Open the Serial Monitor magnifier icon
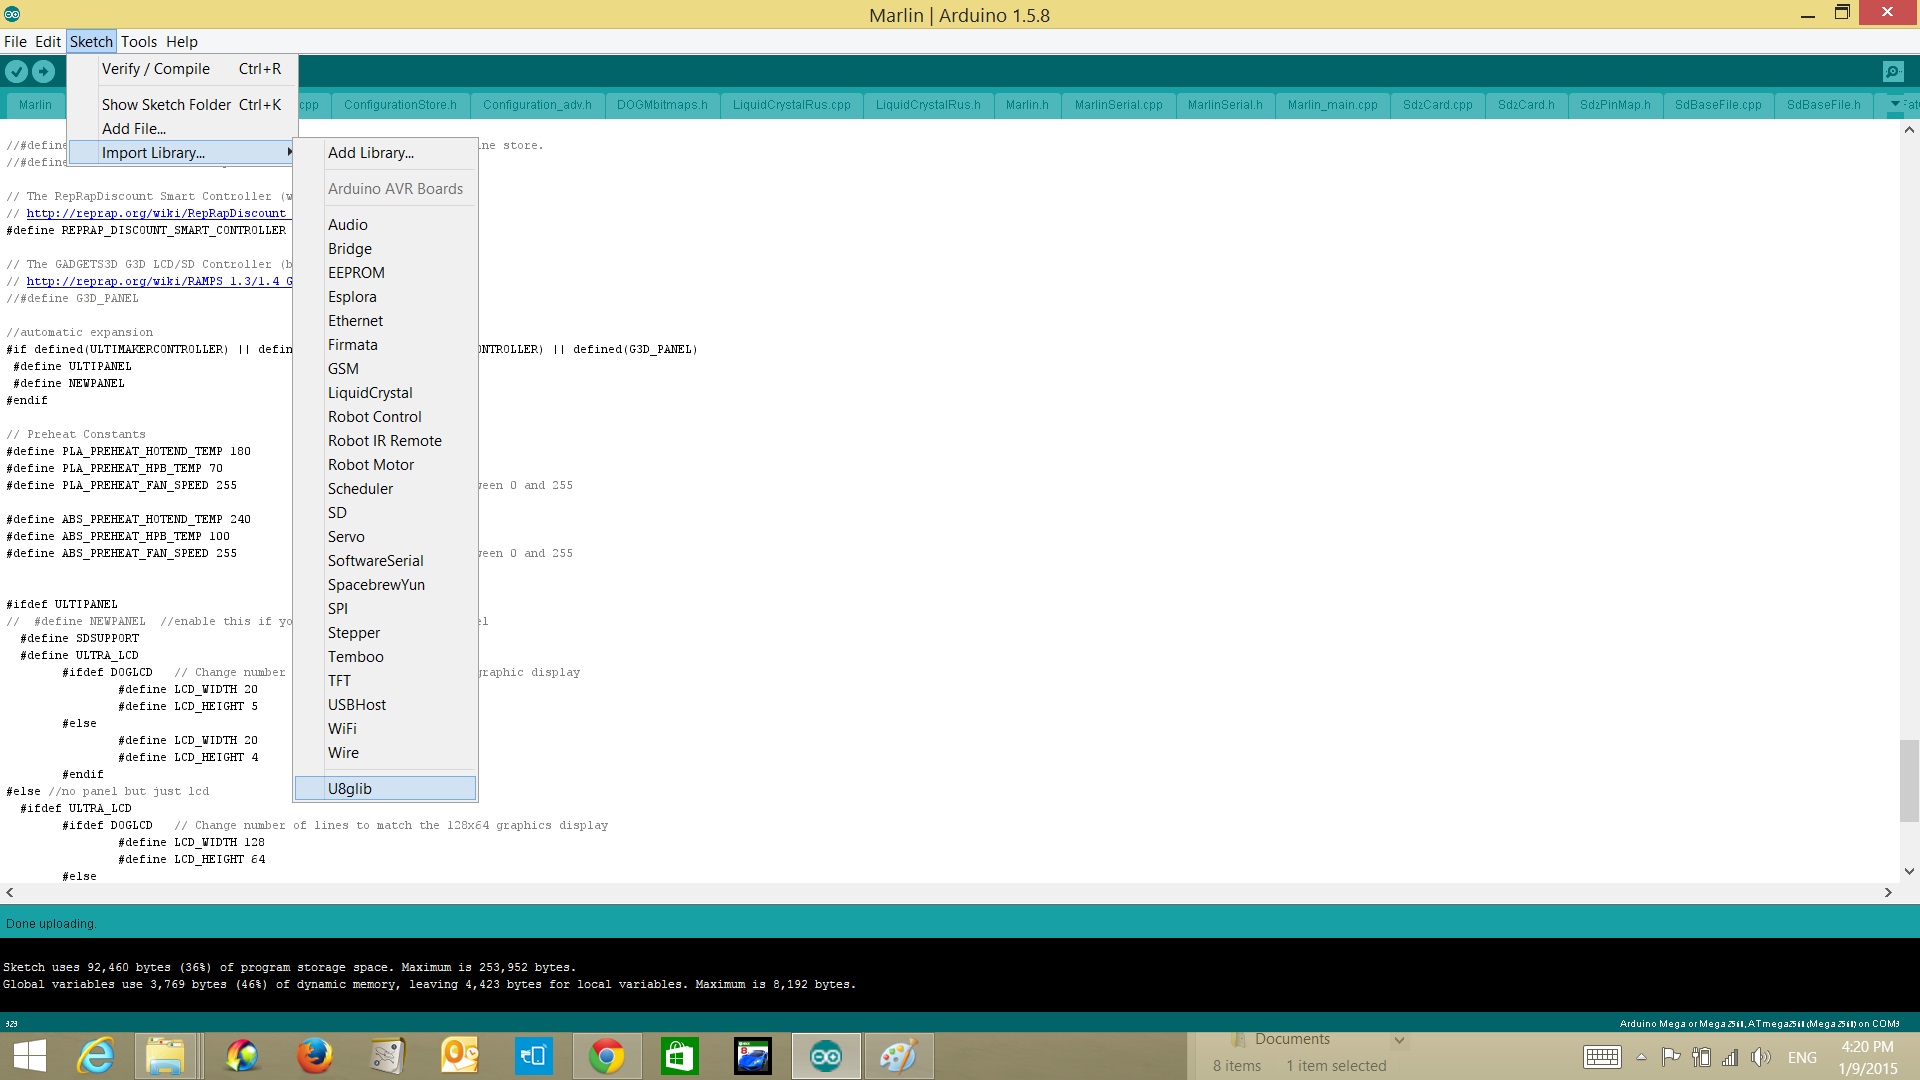 (x=1892, y=71)
